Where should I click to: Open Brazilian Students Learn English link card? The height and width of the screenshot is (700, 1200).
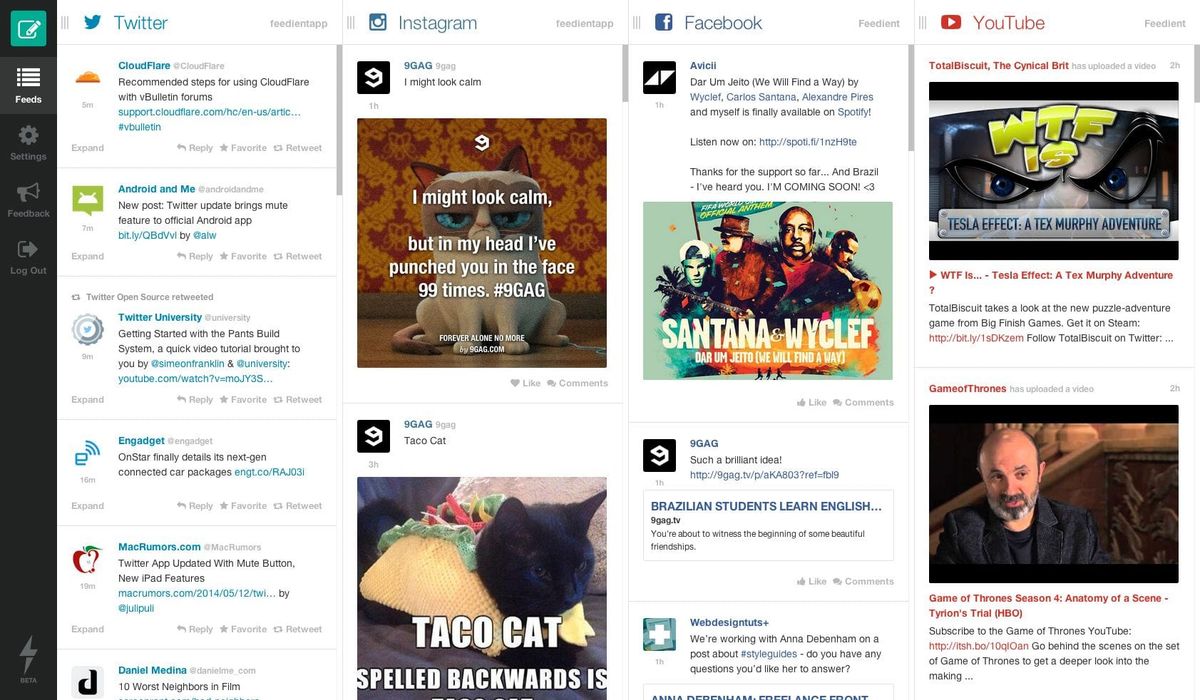(768, 525)
